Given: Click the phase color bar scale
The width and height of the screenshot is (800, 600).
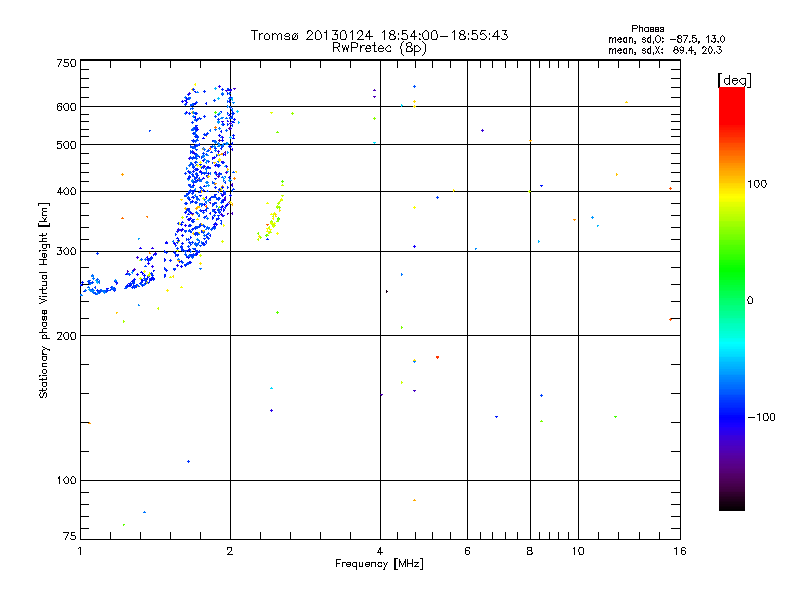Looking at the screenshot, I should click(x=732, y=298).
